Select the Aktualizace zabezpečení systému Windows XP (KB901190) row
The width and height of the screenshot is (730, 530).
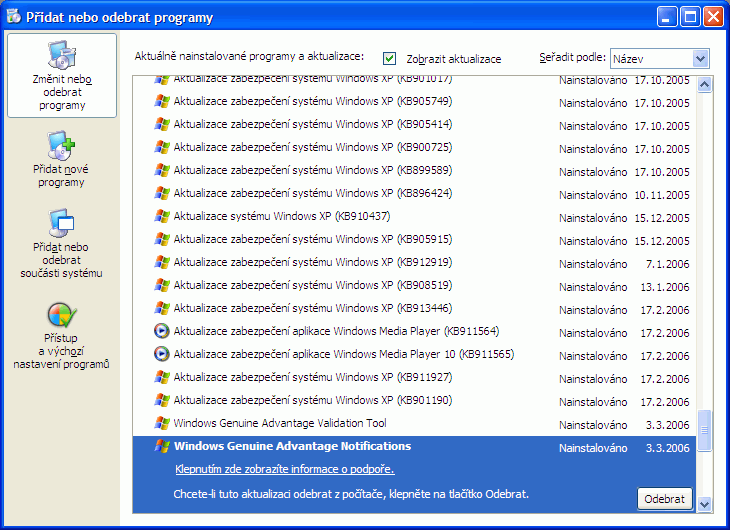click(x=414, y=400)
